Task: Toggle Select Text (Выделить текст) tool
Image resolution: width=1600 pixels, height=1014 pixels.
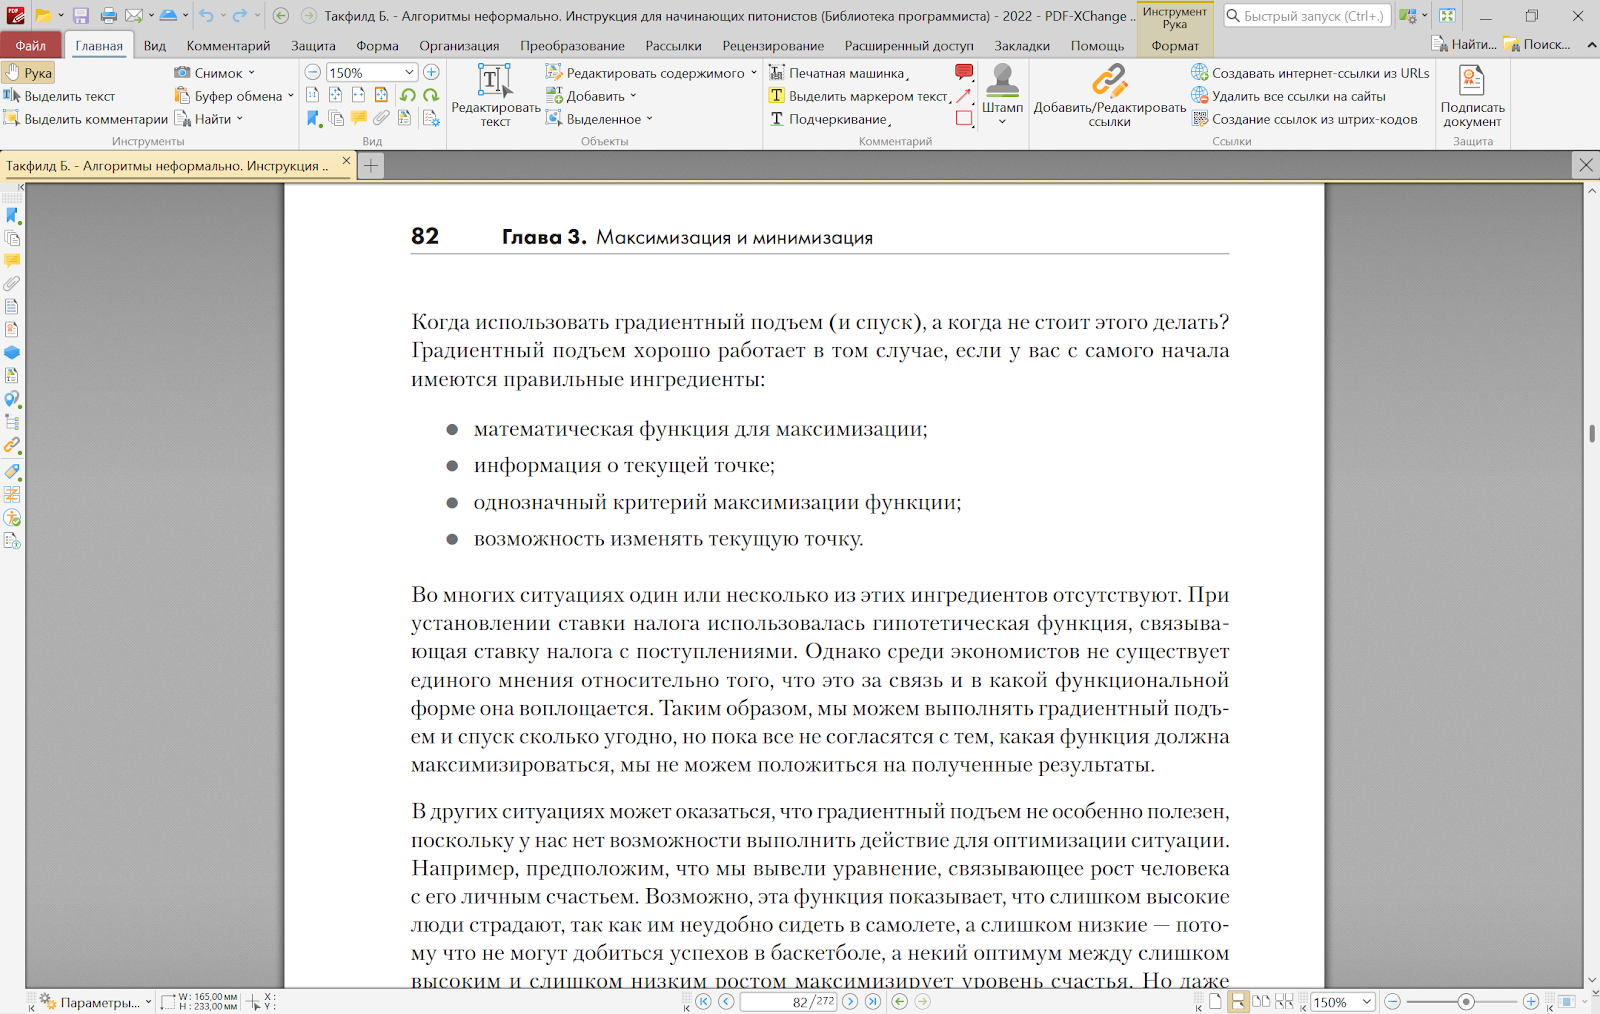Action: [x=59, y=96]
